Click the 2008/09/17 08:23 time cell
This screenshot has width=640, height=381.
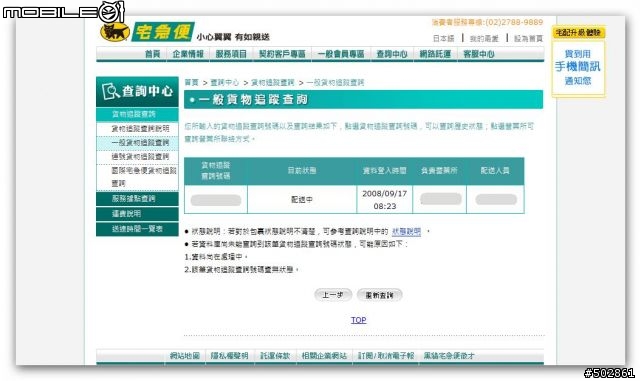point(384,199)
